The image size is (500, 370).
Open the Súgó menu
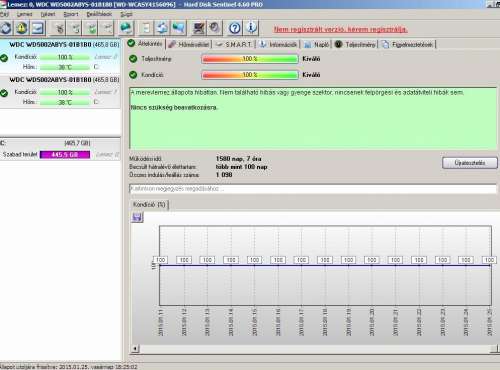(126, 14)
